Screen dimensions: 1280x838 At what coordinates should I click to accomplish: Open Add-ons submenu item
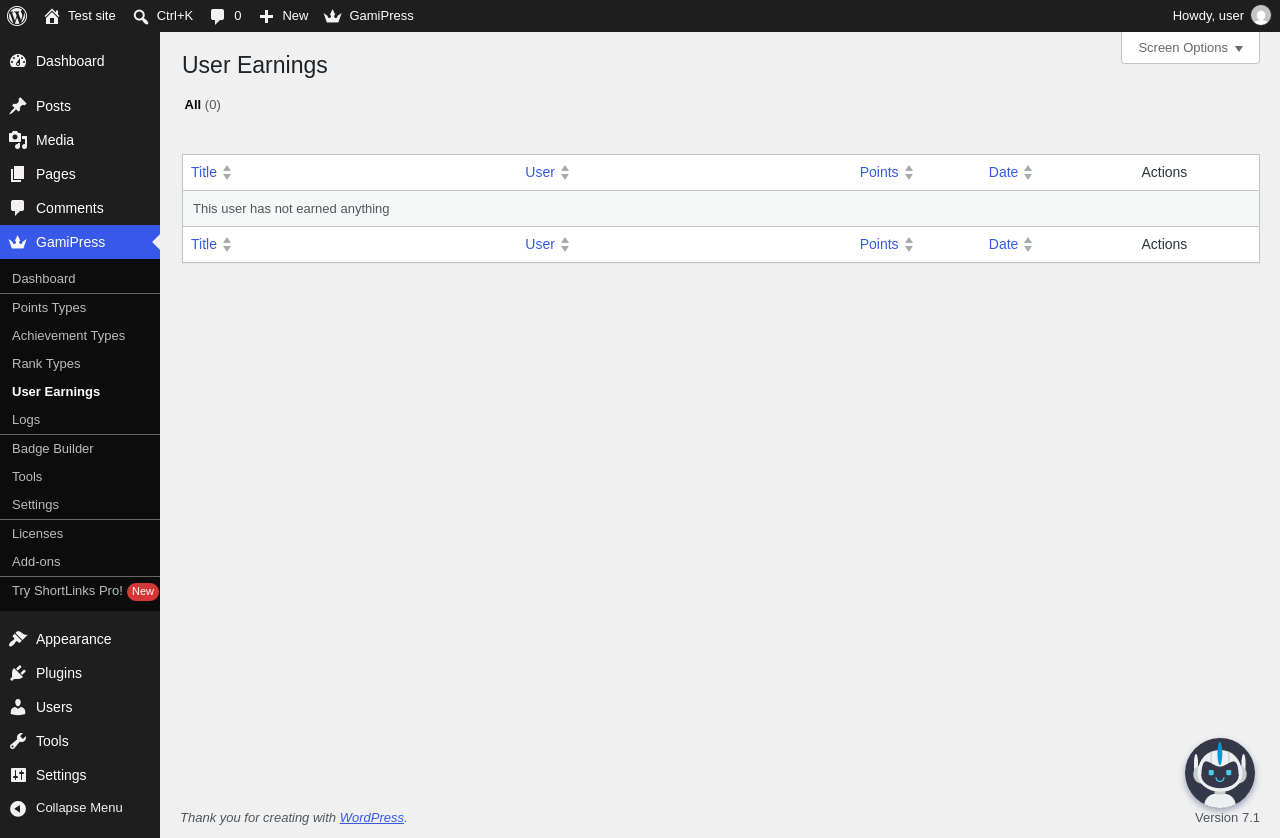tap(80, 561)
